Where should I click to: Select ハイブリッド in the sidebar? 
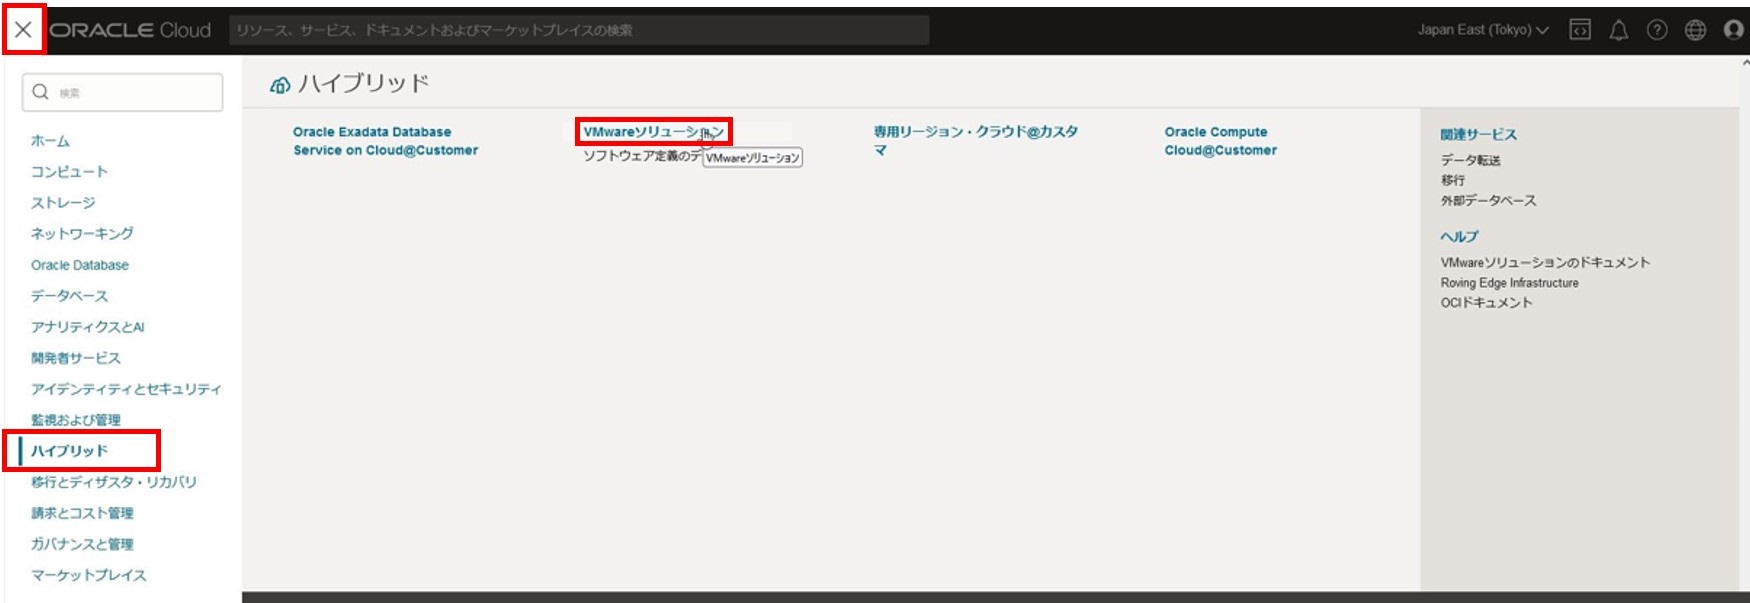coord(69,451)
